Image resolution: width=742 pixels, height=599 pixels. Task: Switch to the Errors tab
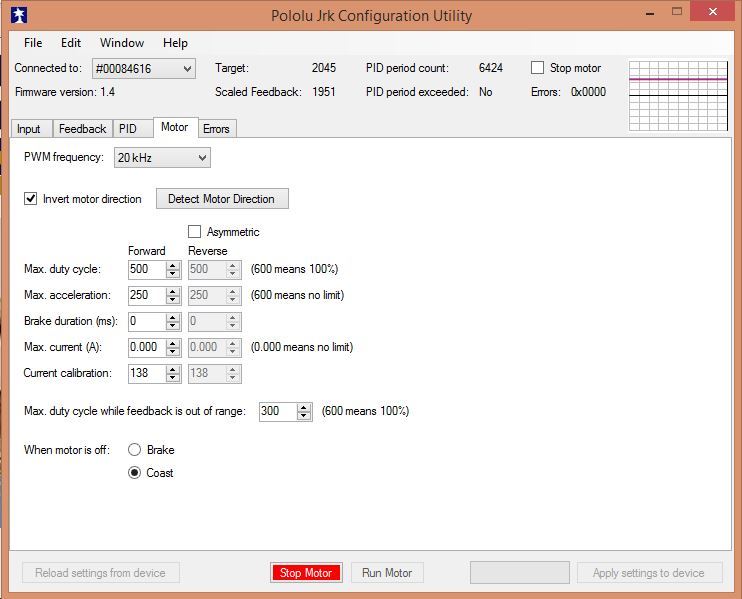pos(216,129)
